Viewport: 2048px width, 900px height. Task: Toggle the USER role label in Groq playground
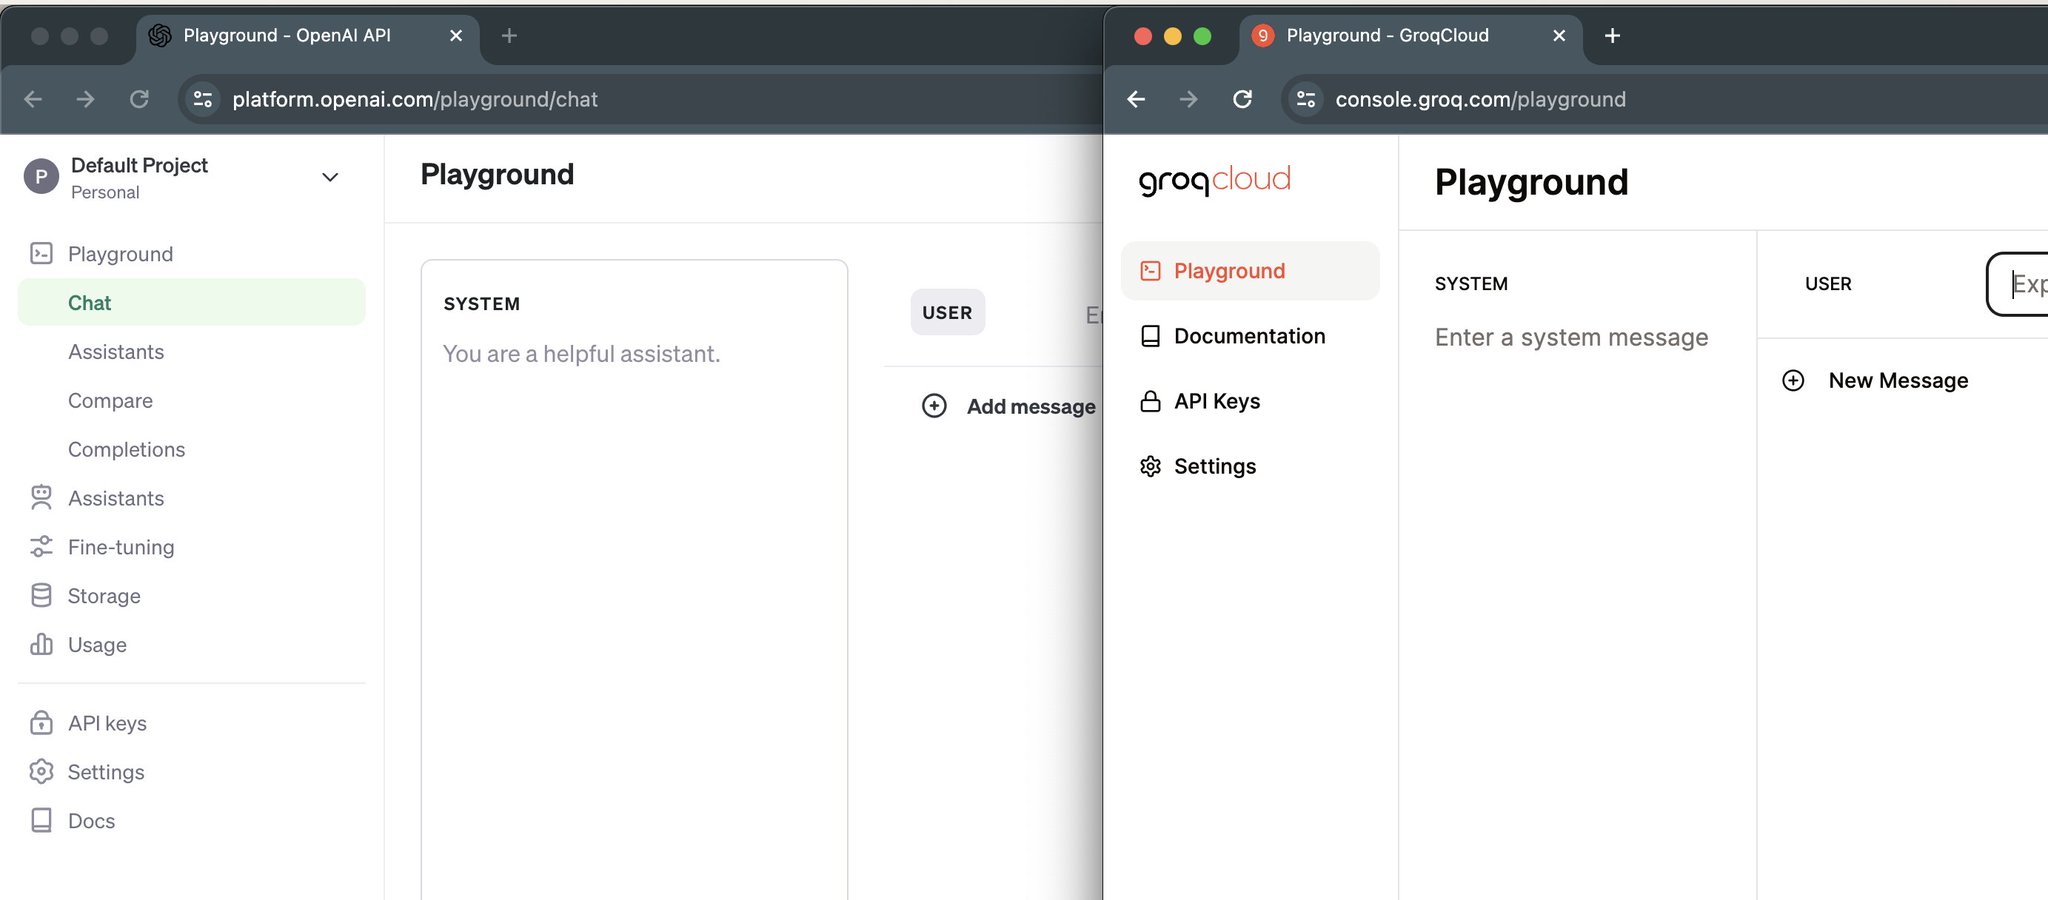(x=1828, y=284)
